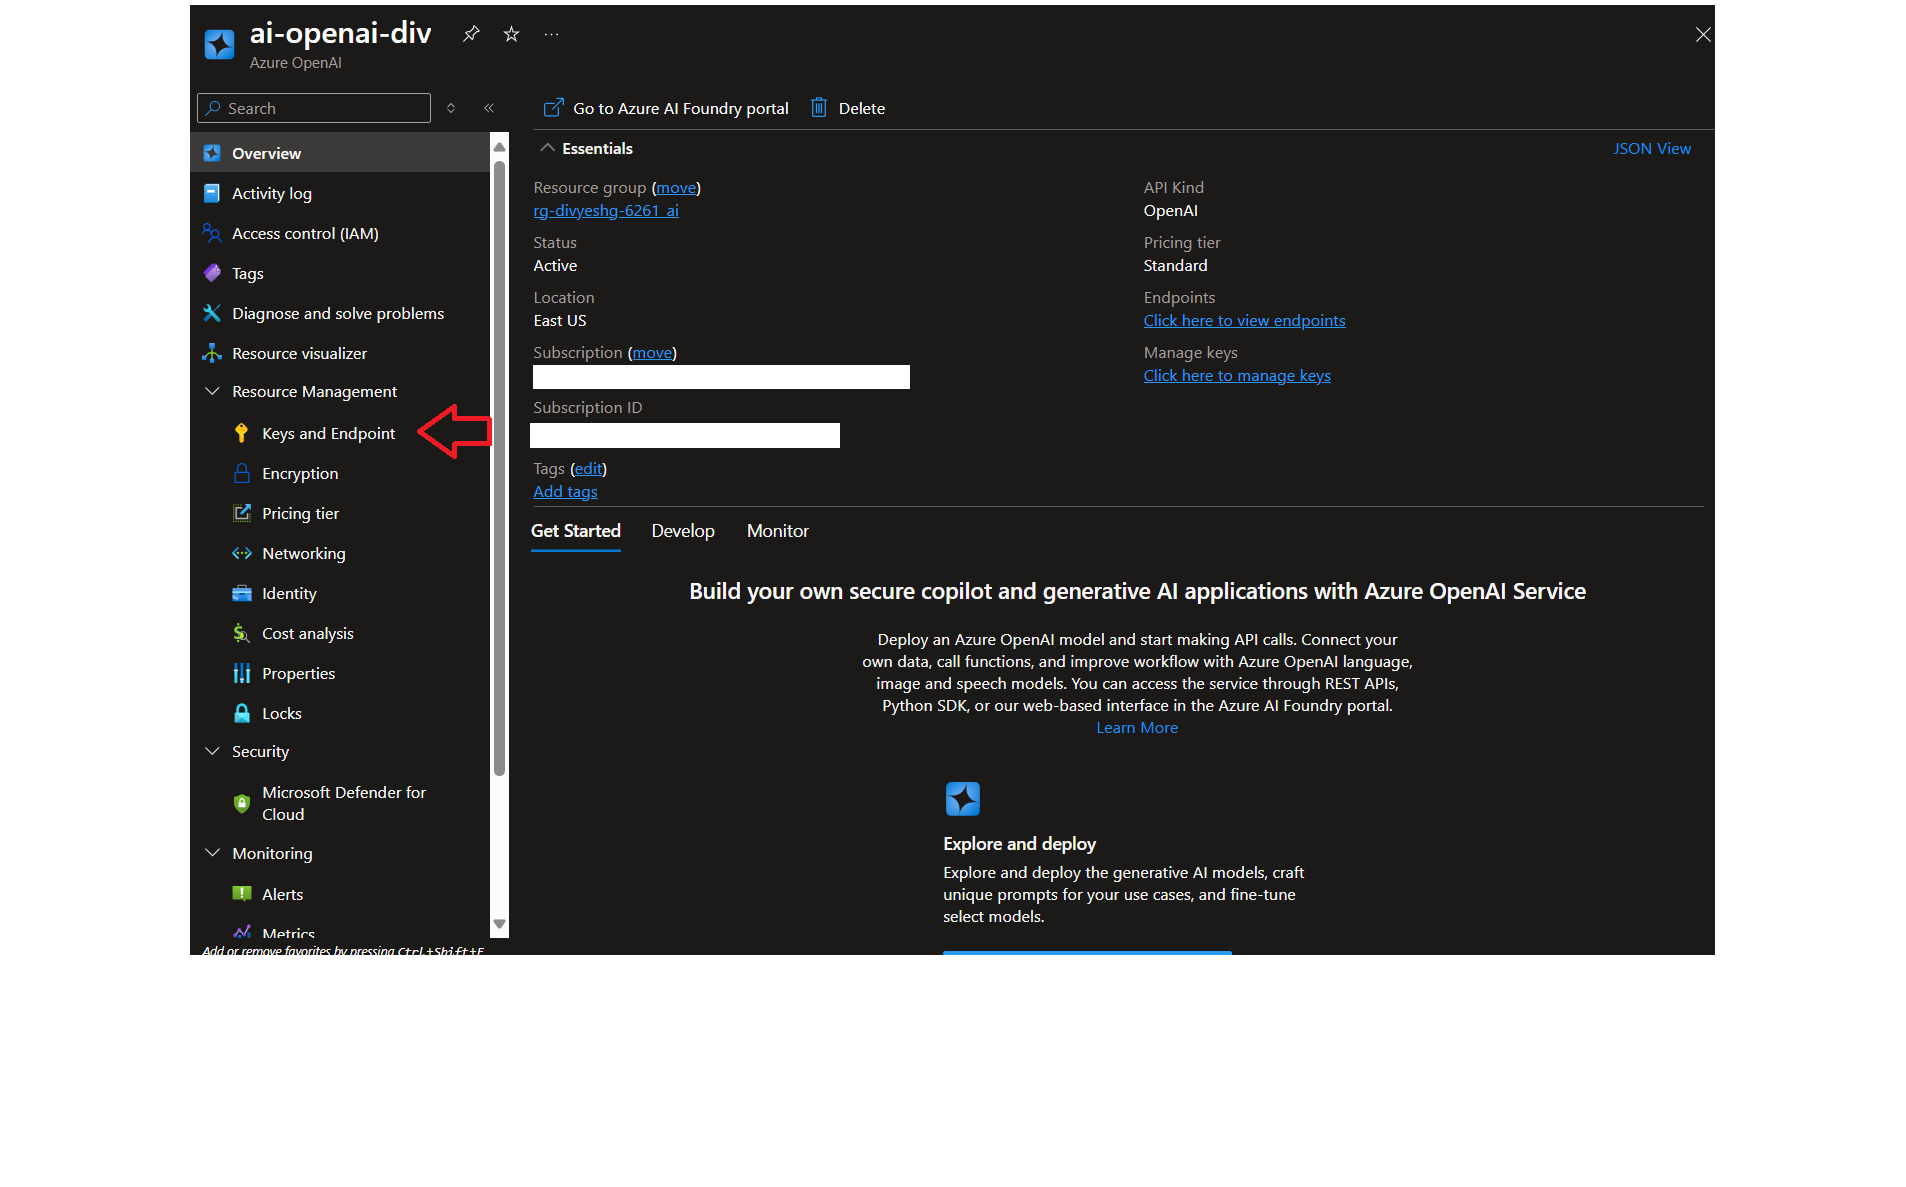Click the Standard pricing tier value
The image size is (1906, 1187).
(x=1175, y=265)
